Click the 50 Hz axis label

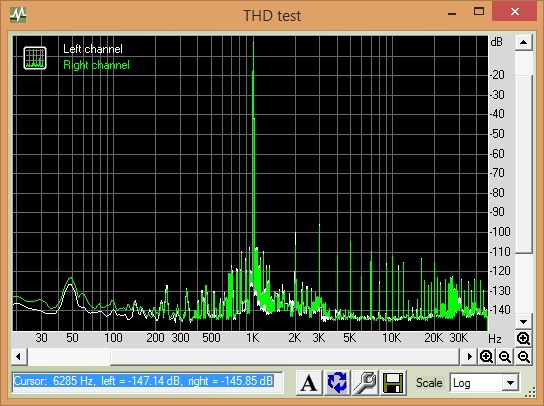coord(72,338)
